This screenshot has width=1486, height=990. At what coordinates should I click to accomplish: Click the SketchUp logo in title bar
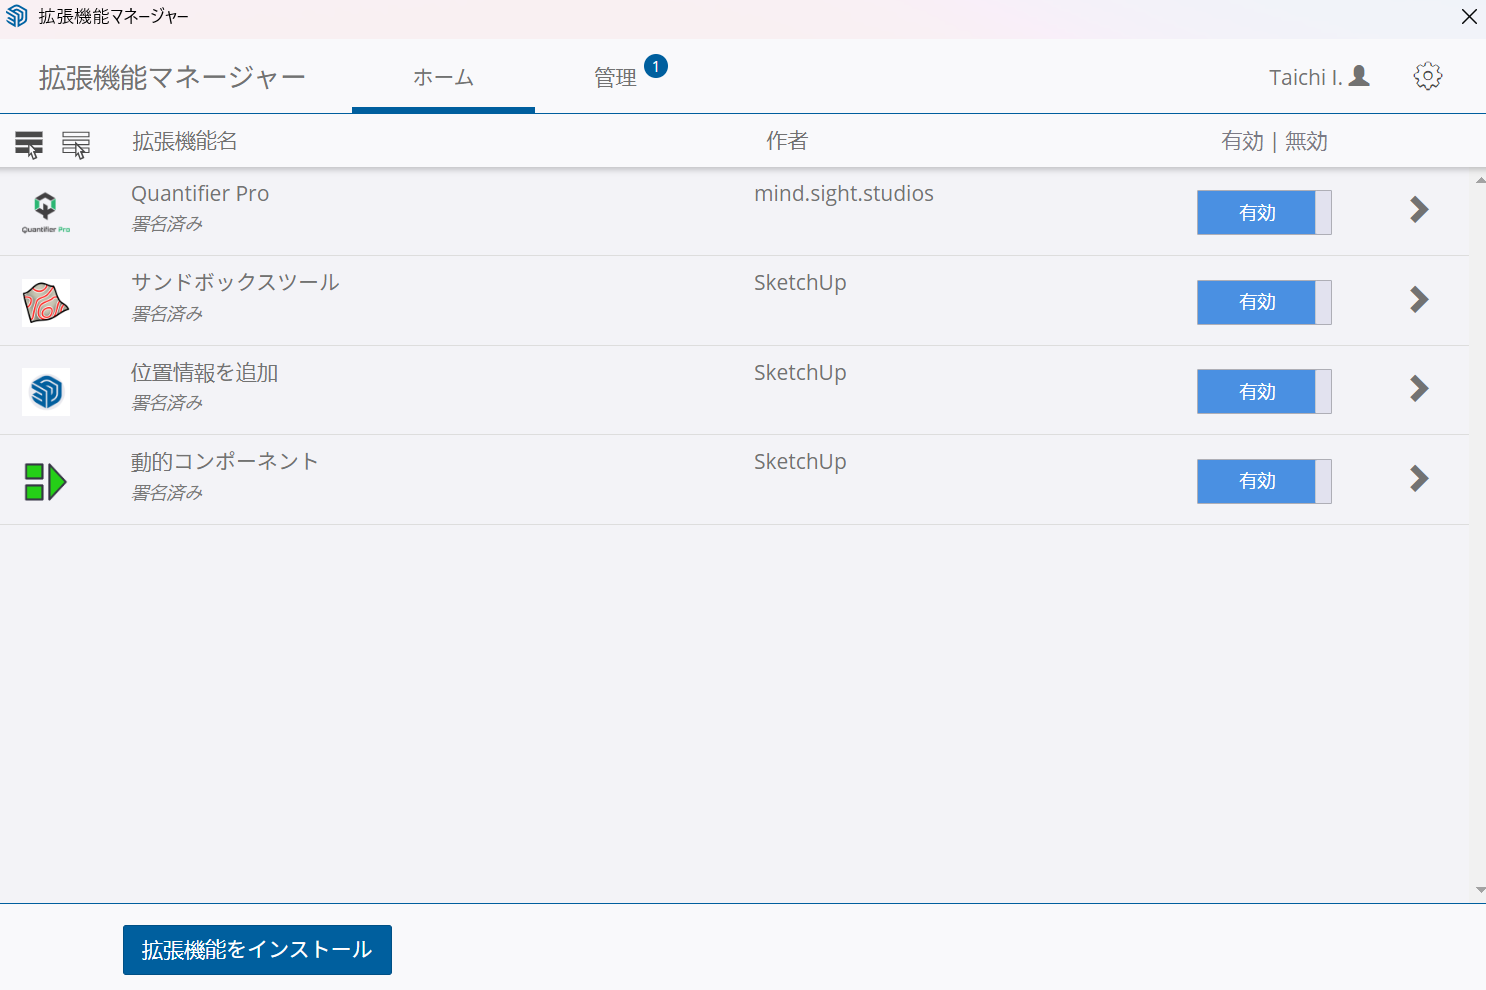[x=17, y=16]
